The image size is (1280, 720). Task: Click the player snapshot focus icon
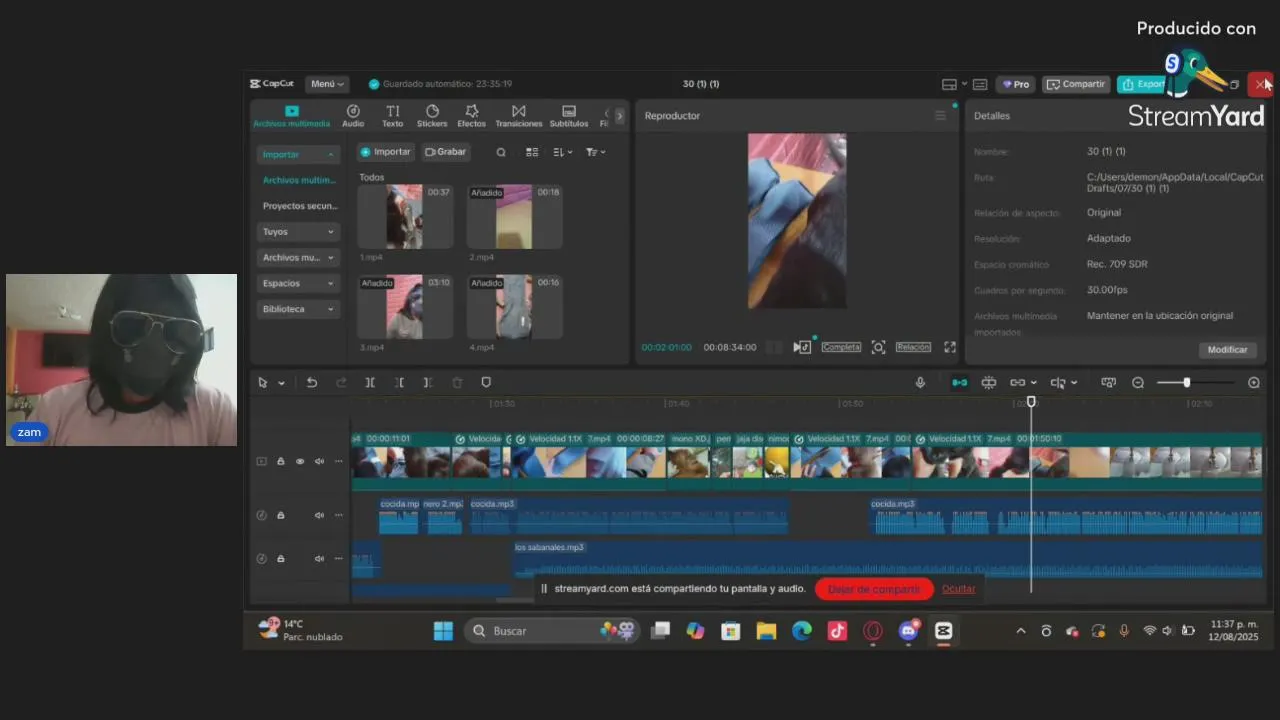[878, 347]
